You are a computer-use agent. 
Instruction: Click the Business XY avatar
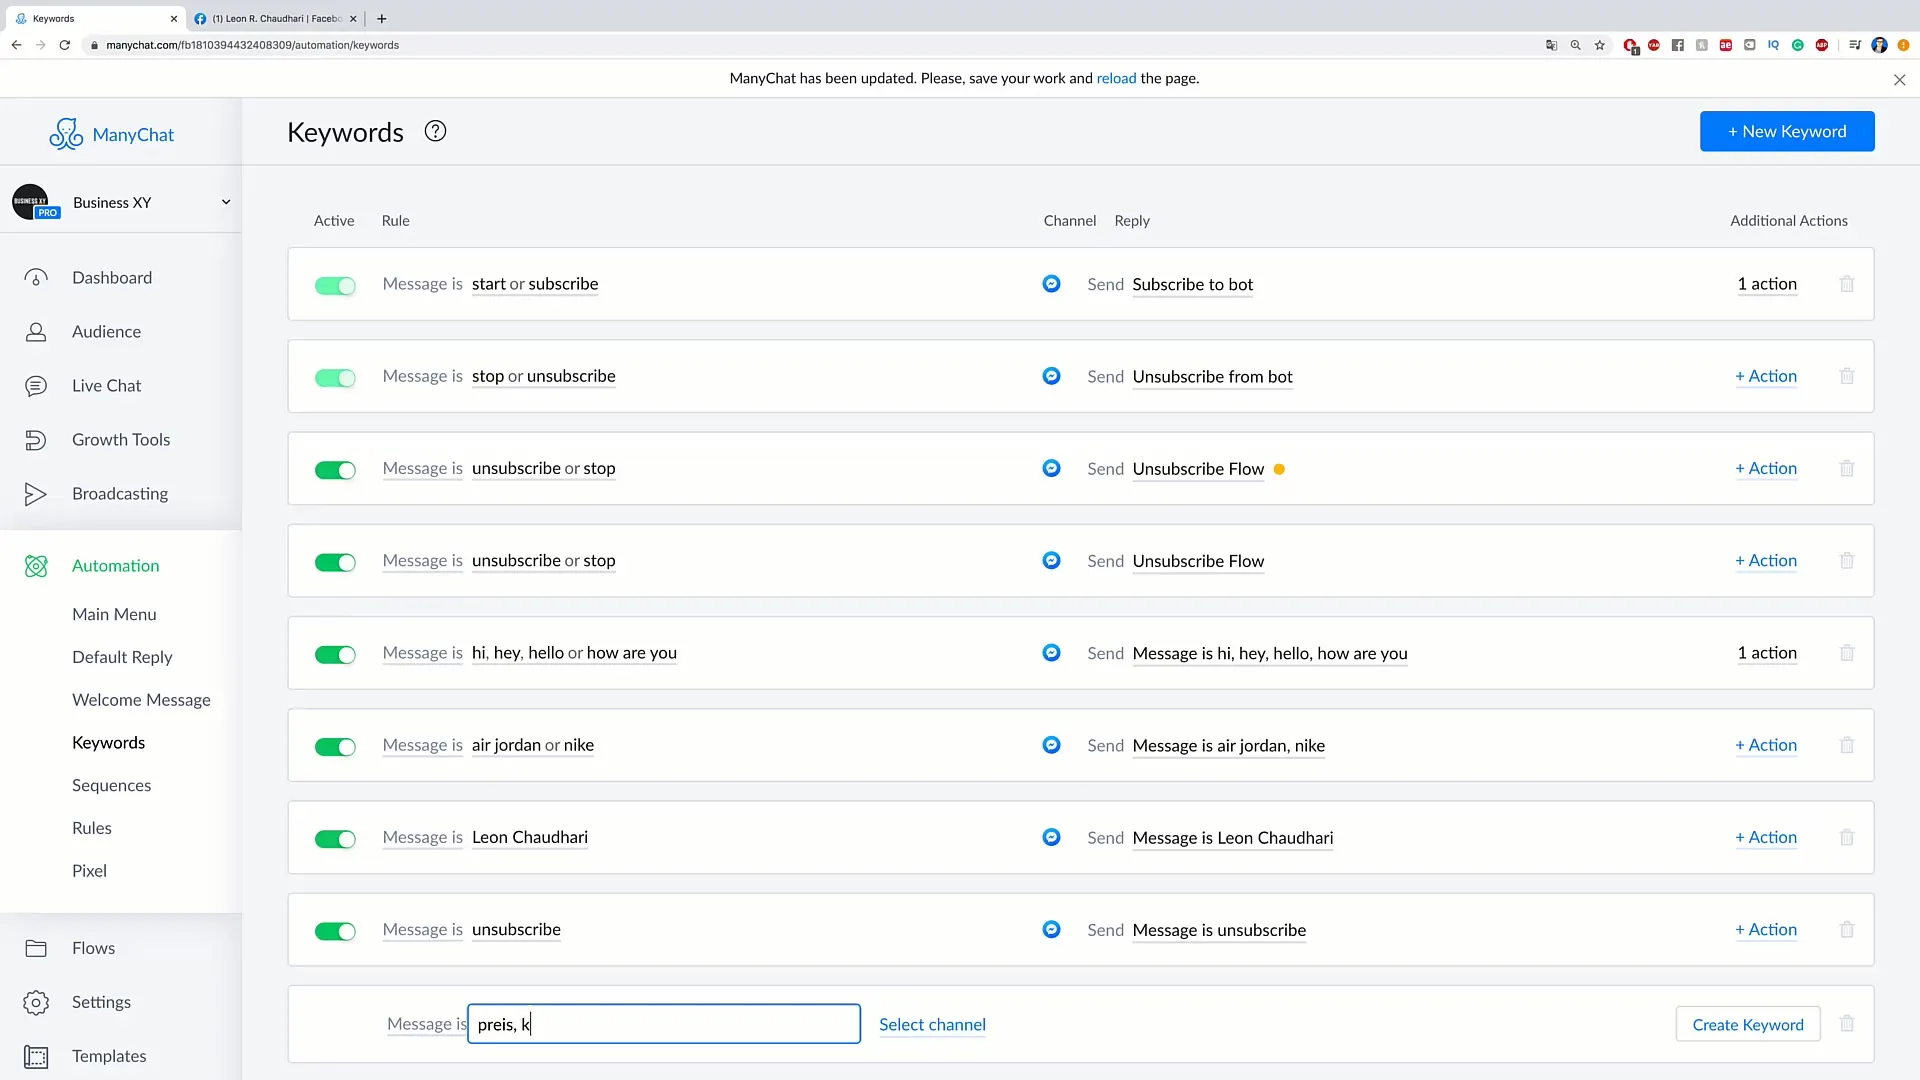coord(31,201)
